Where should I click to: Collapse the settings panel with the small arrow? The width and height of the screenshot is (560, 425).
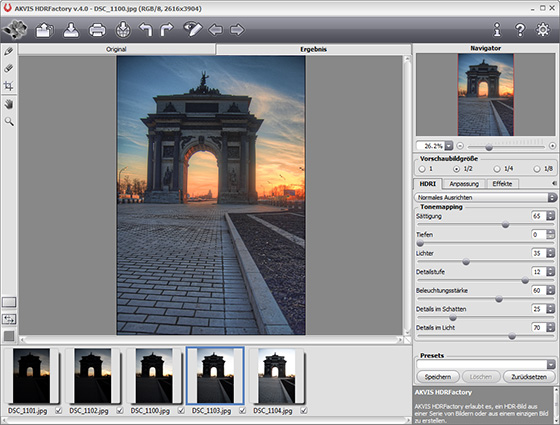coord(554,183)
